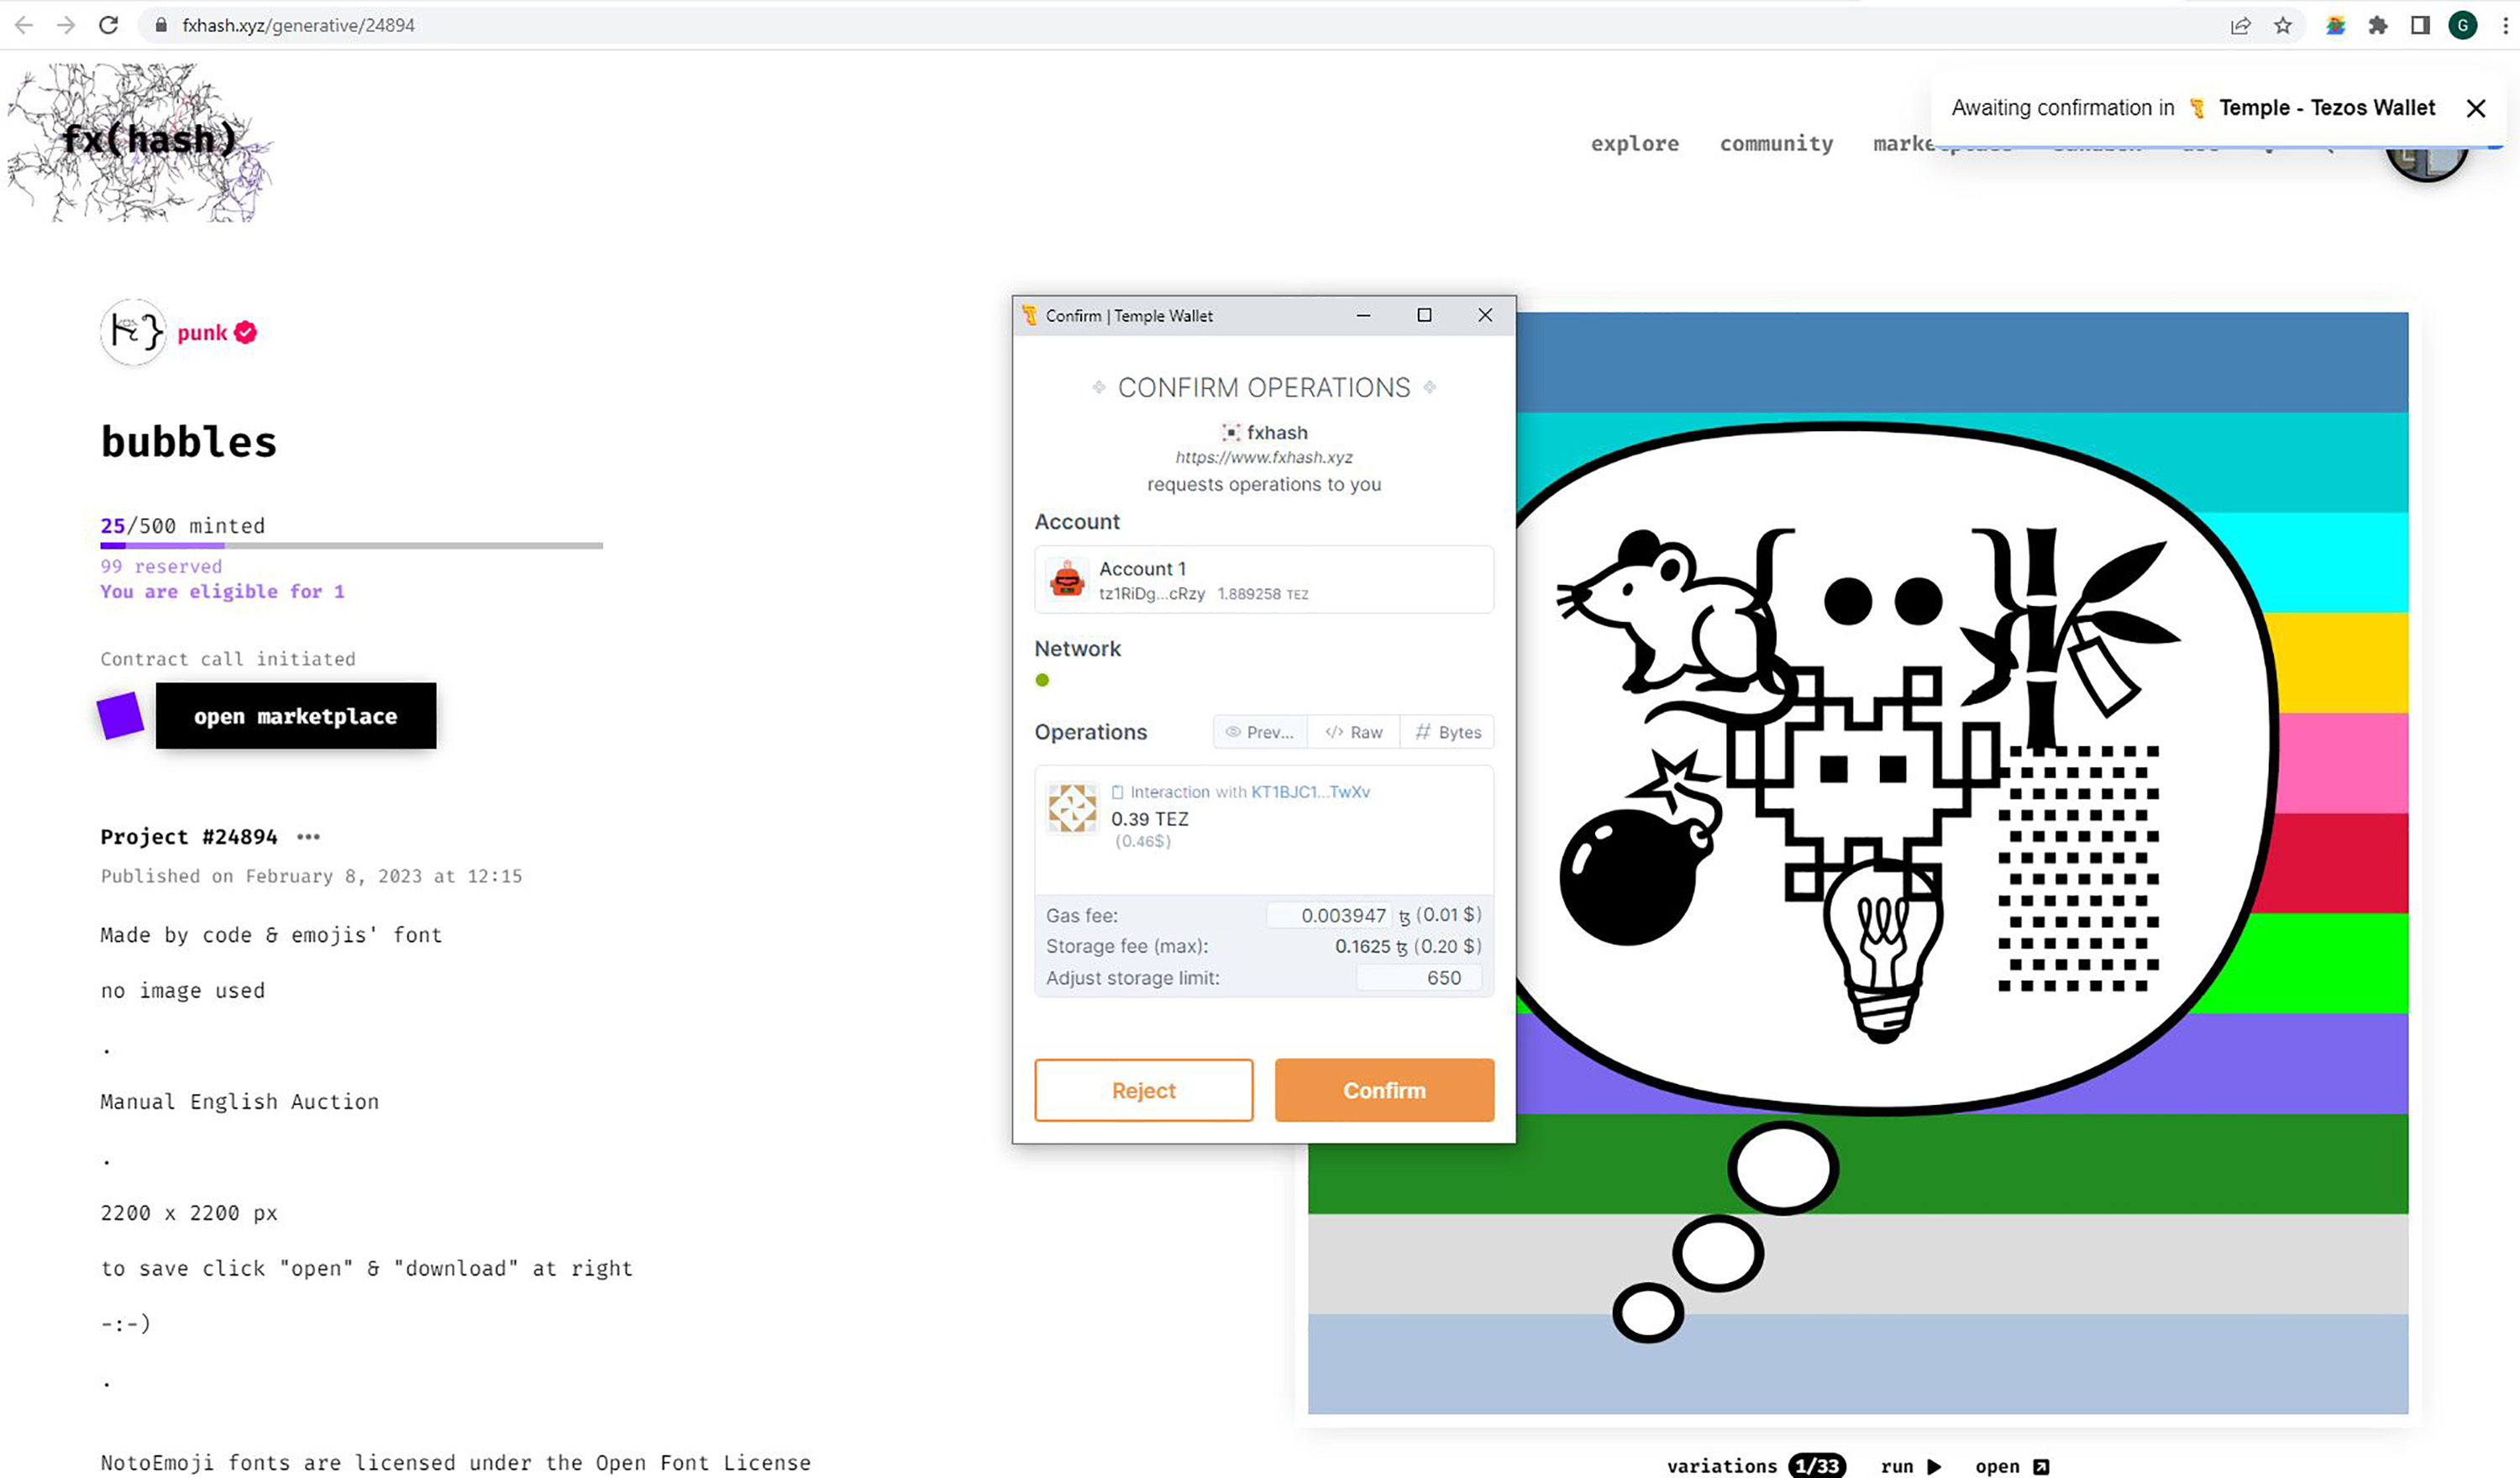
Task: Dismiss the awaiting confirmation notification
Action: (x=2475, y=108)
